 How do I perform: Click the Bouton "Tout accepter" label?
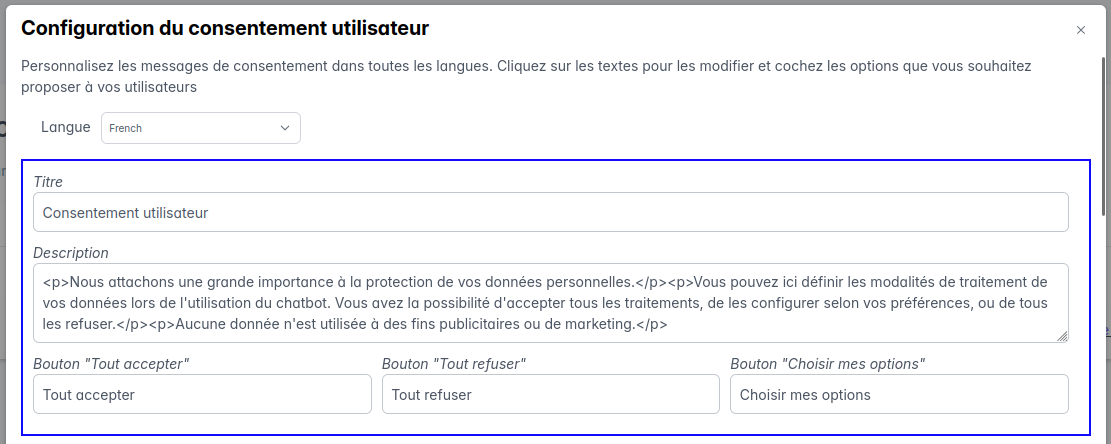[x=112, y=363]
